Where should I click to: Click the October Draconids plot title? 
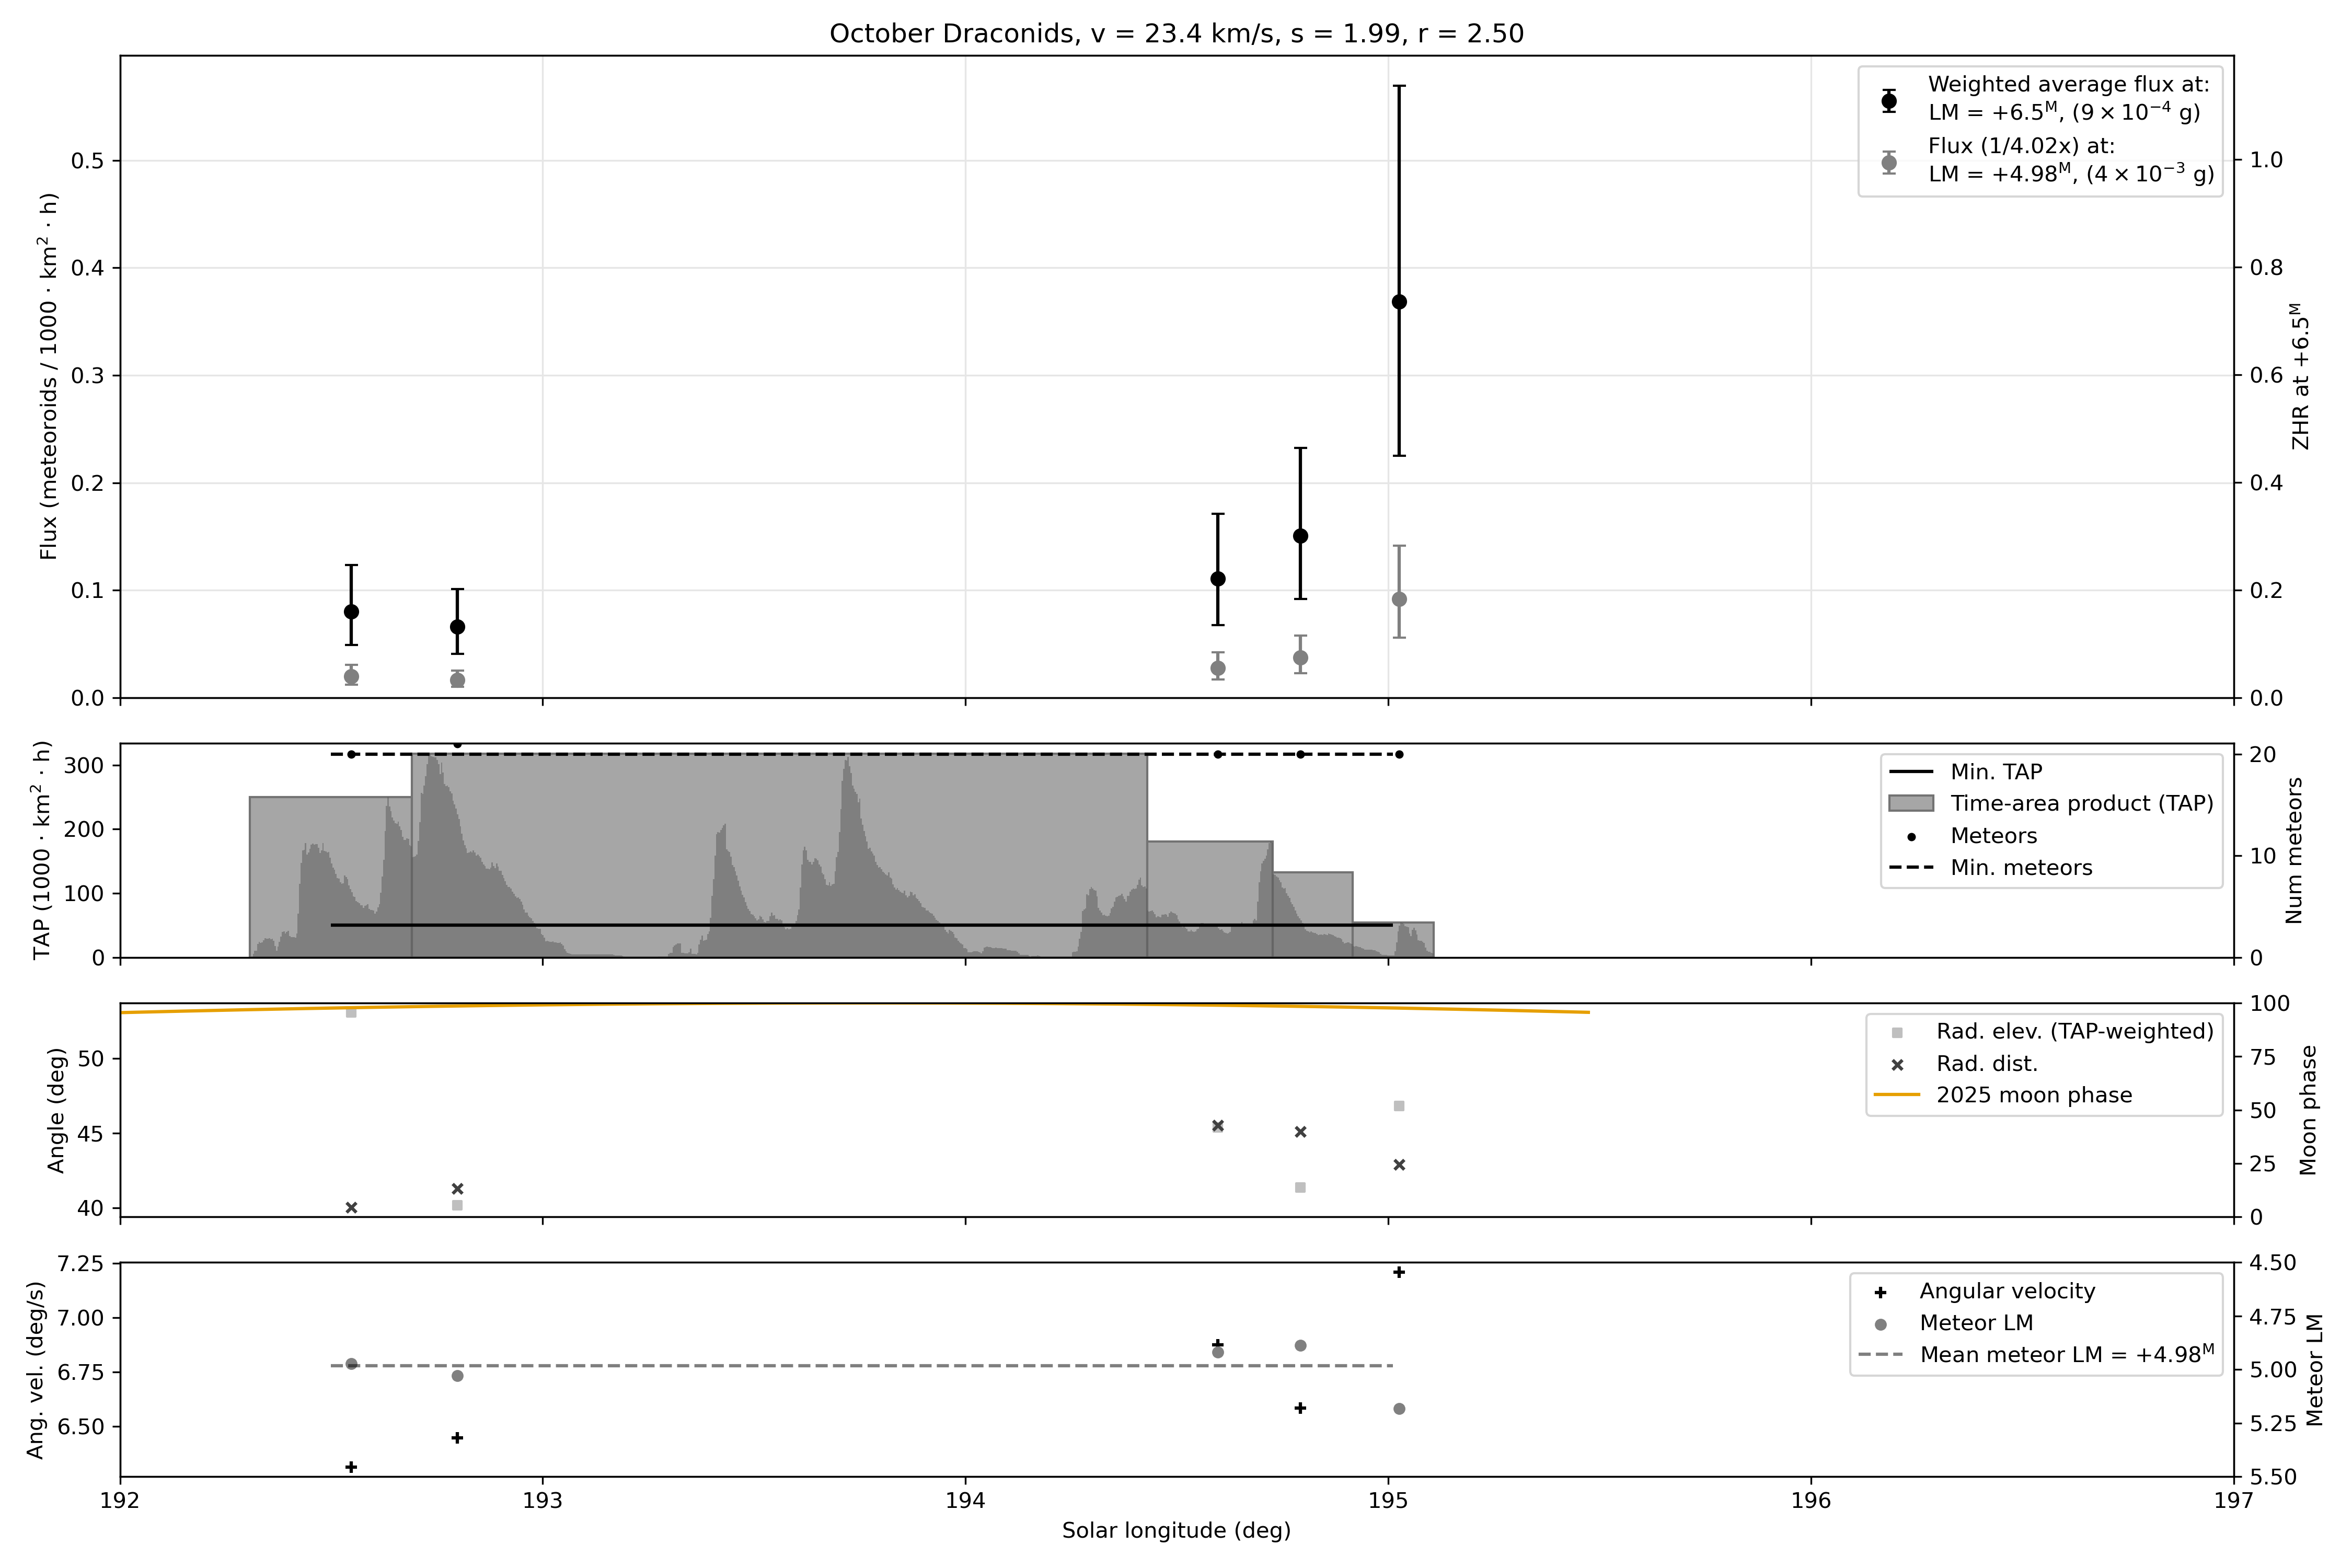1176,34
